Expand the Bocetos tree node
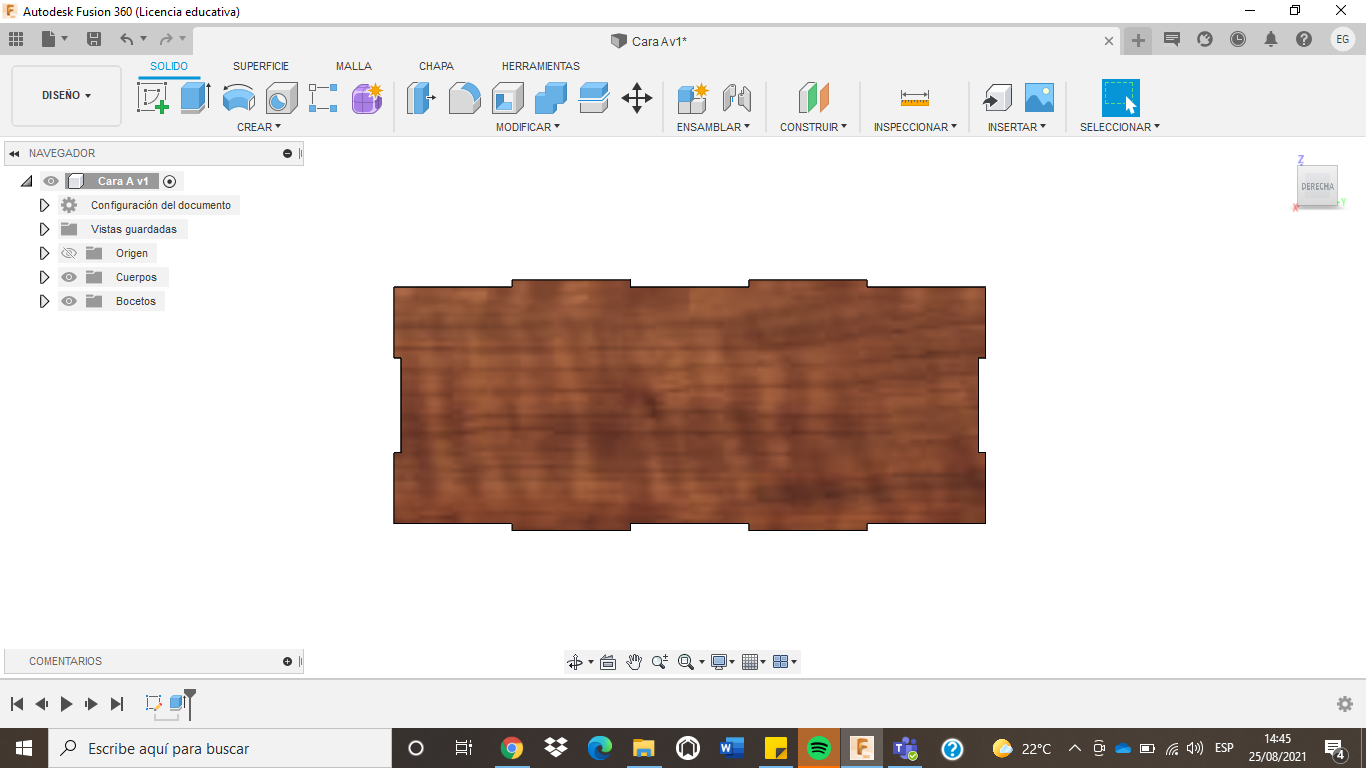1366x768 pixels. [x=44, y=301]
